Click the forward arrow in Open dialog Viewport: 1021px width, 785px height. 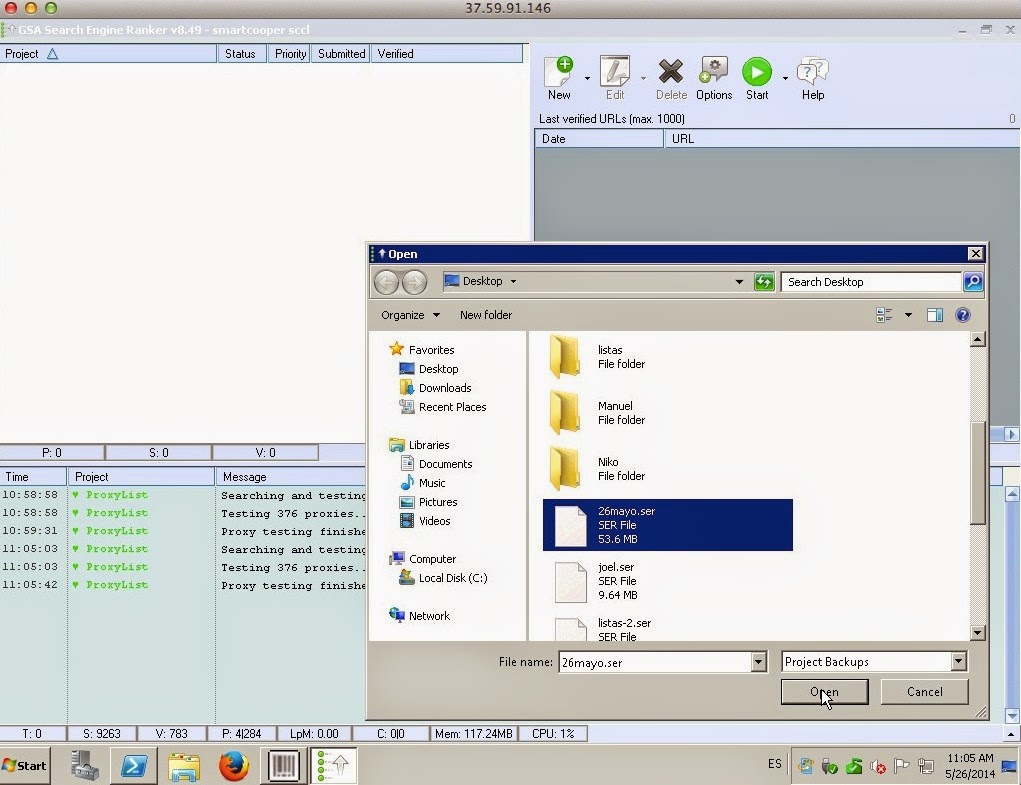414,282
